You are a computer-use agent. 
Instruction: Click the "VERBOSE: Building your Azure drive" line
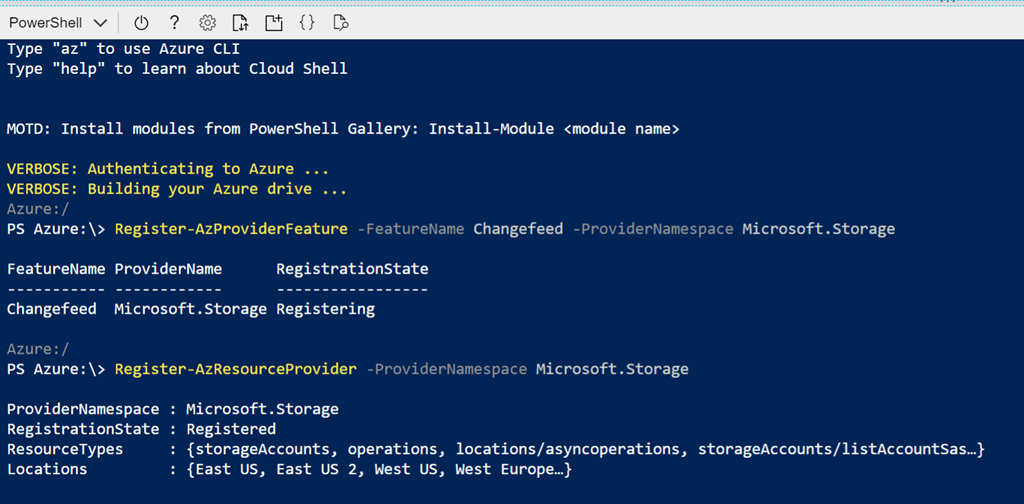177,189
